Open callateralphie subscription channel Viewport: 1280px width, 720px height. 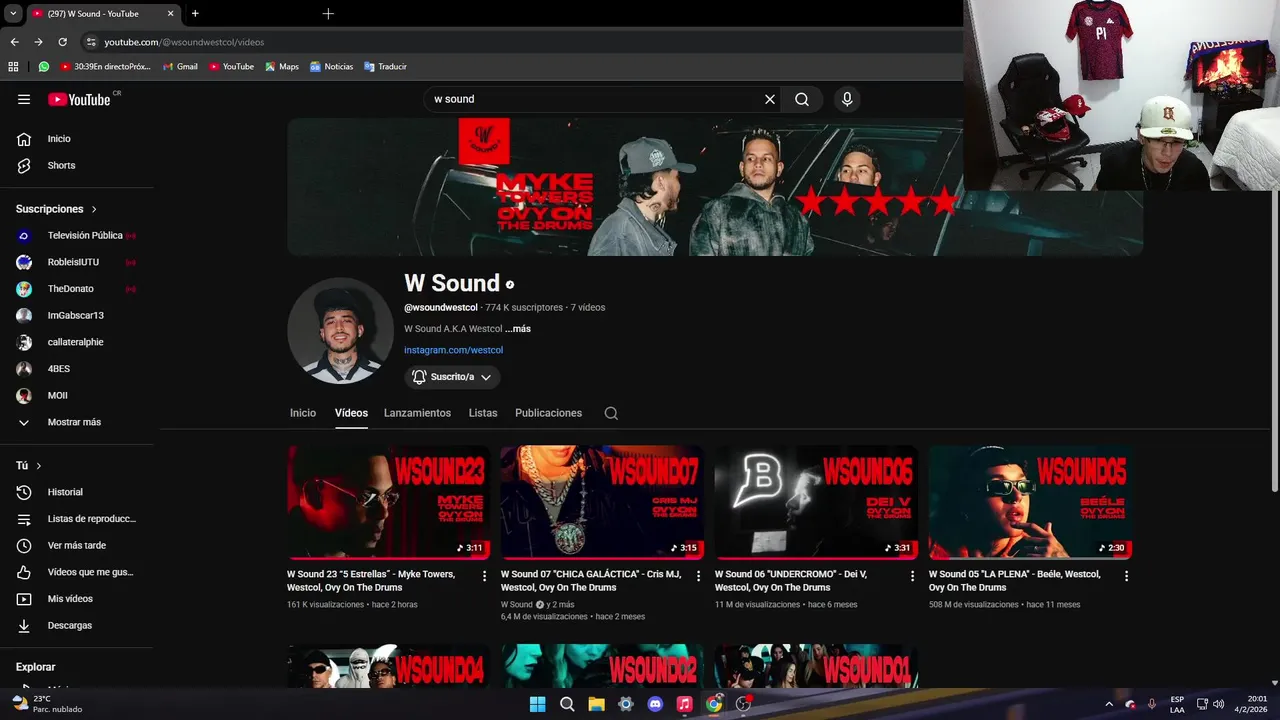tap(78, 342)
